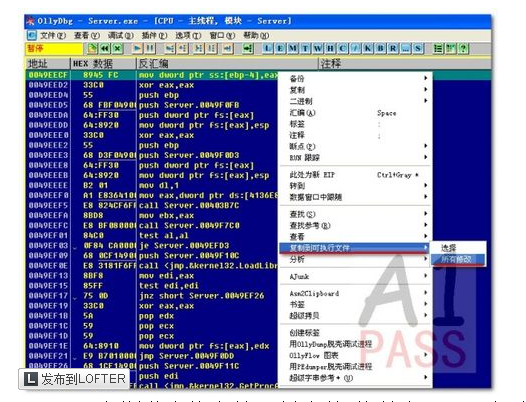Click the Execute till return icon

pos(227,49)
